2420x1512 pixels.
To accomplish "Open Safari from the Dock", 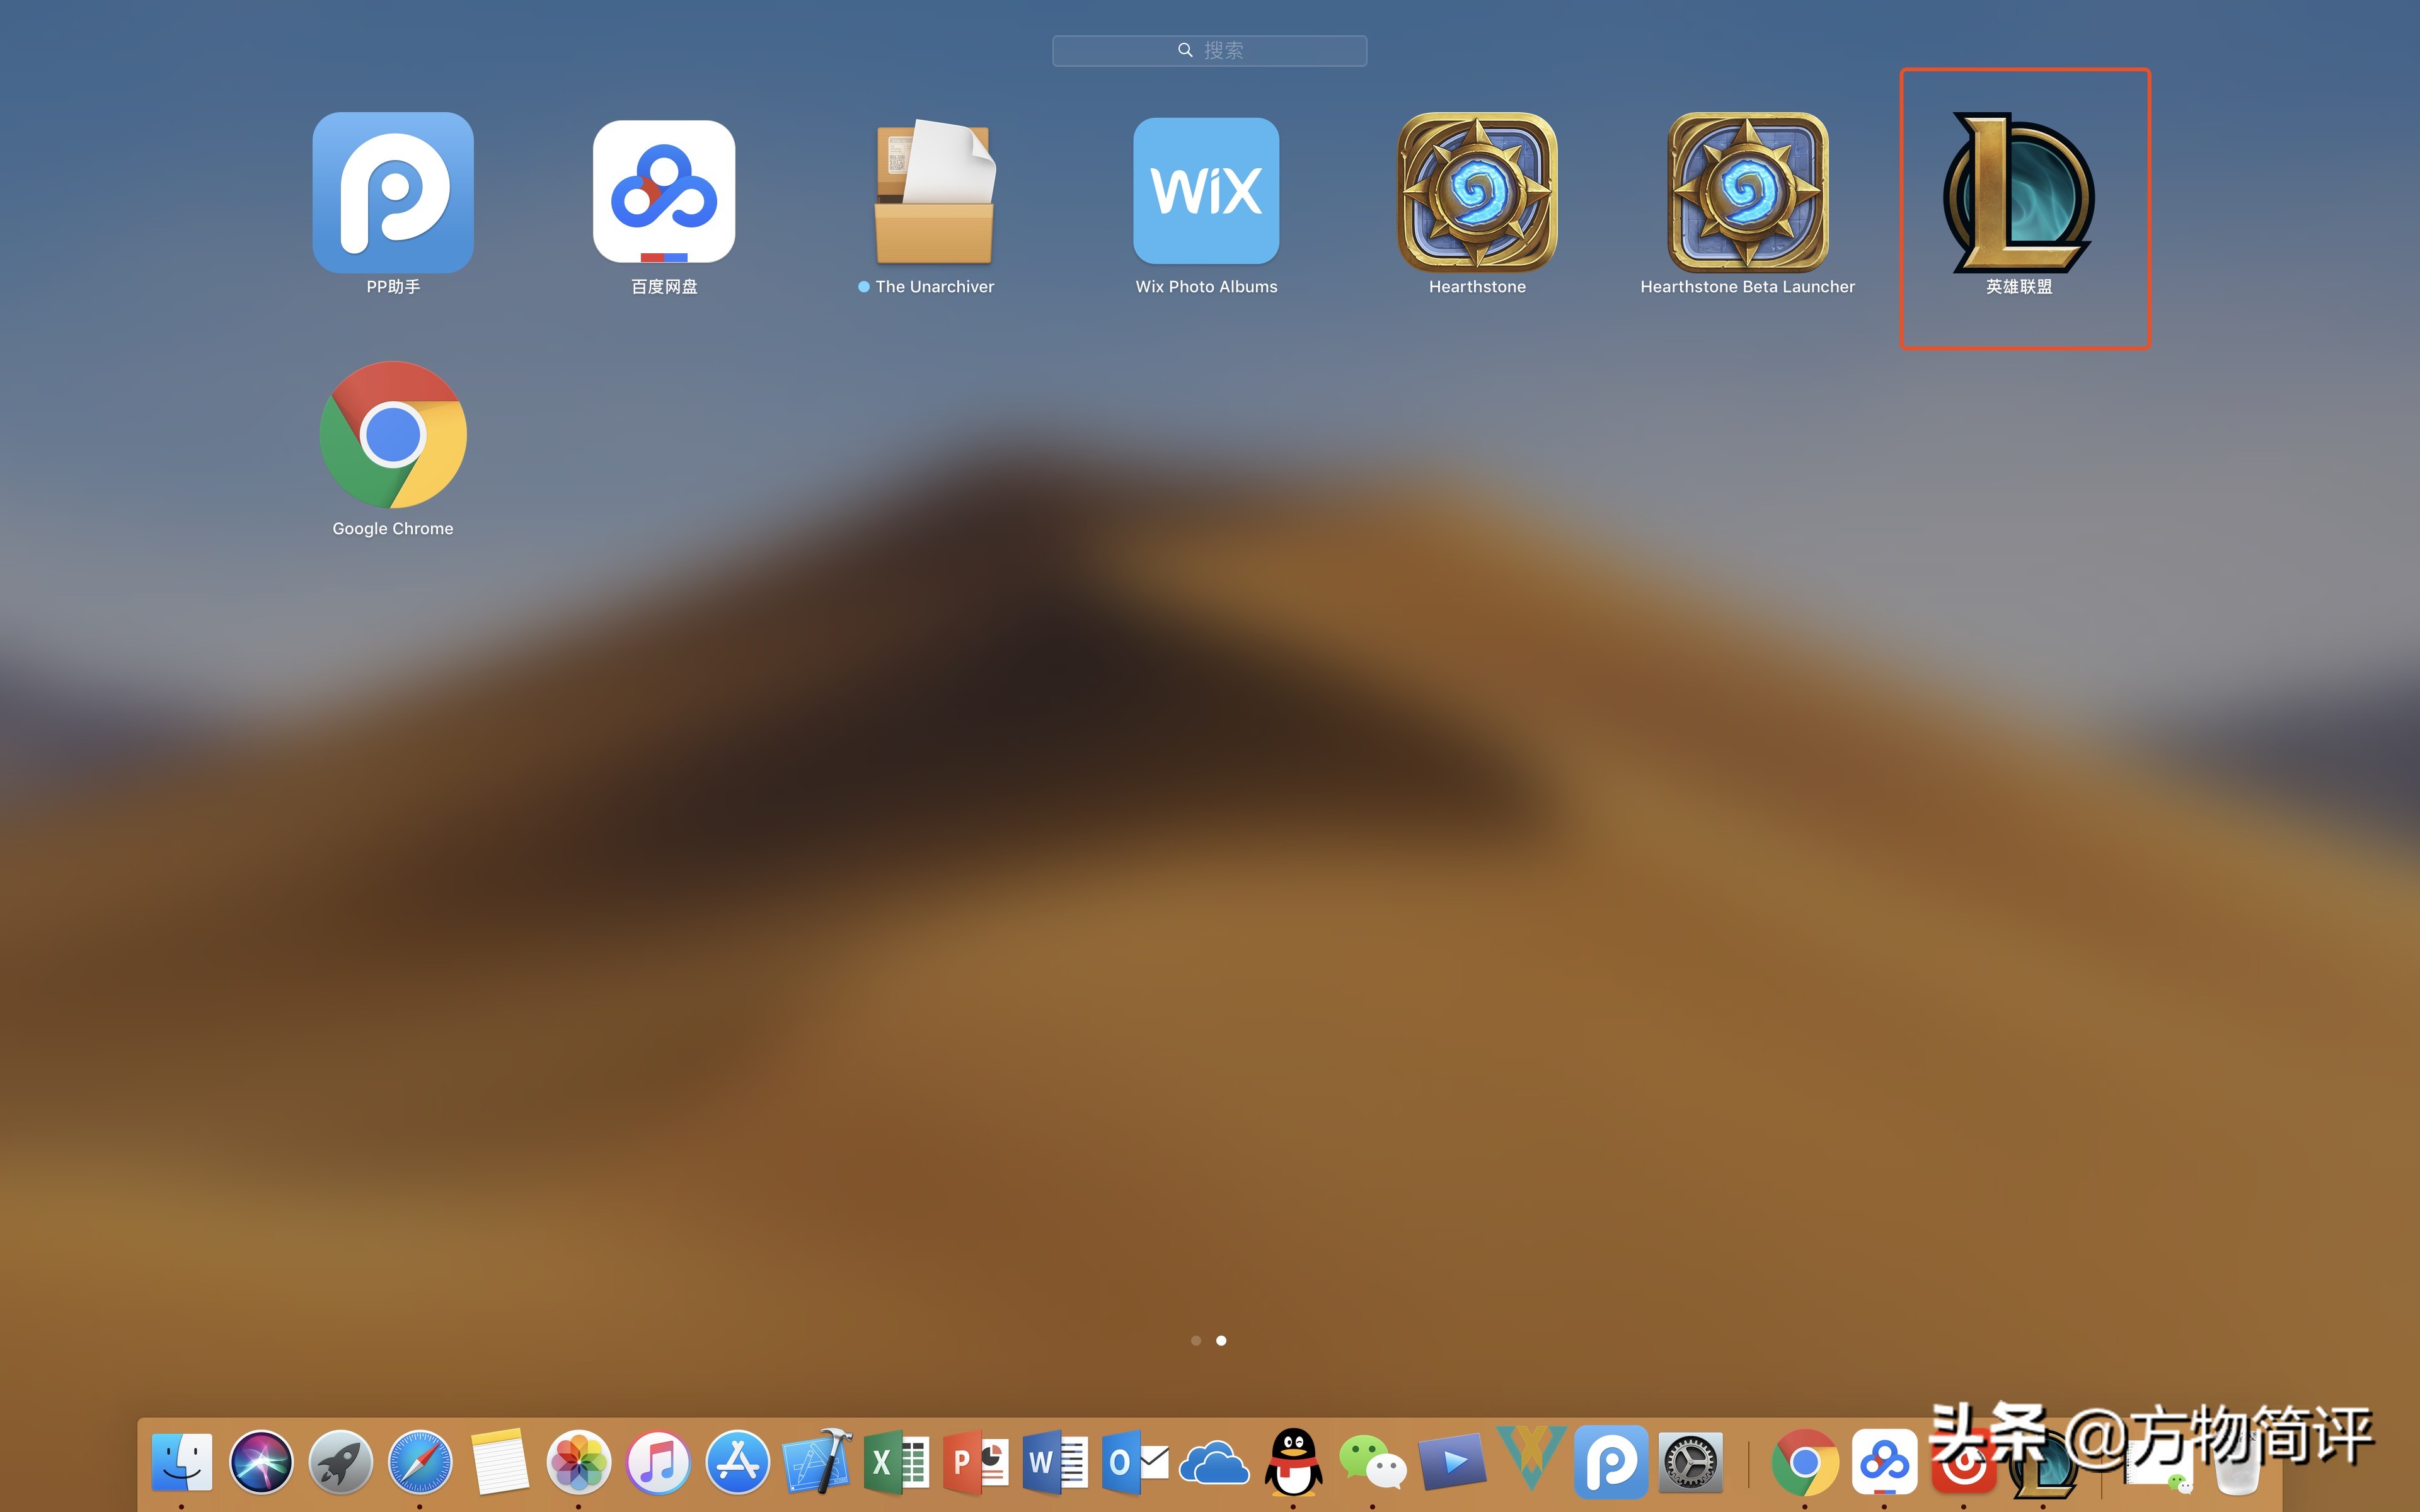I will click(x=420, y=1462).
